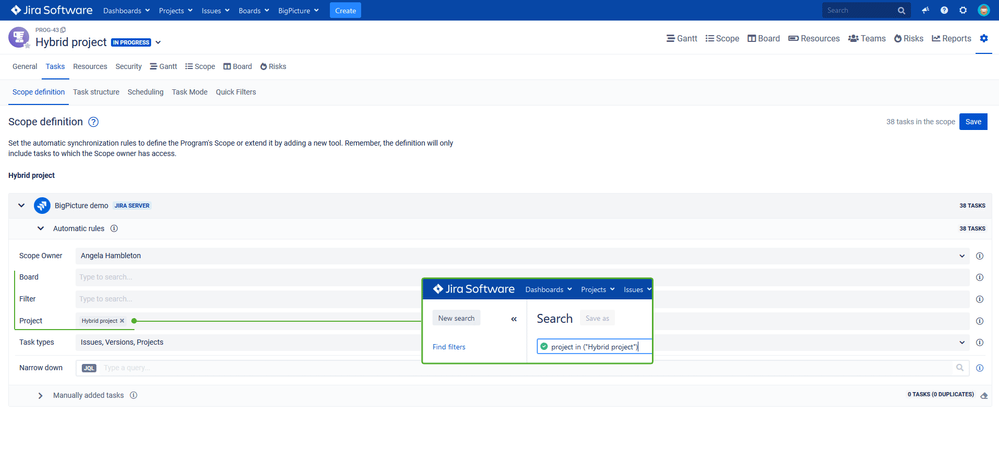
Task: Open the Scheduling sub-tab
Action: point(145,92)
